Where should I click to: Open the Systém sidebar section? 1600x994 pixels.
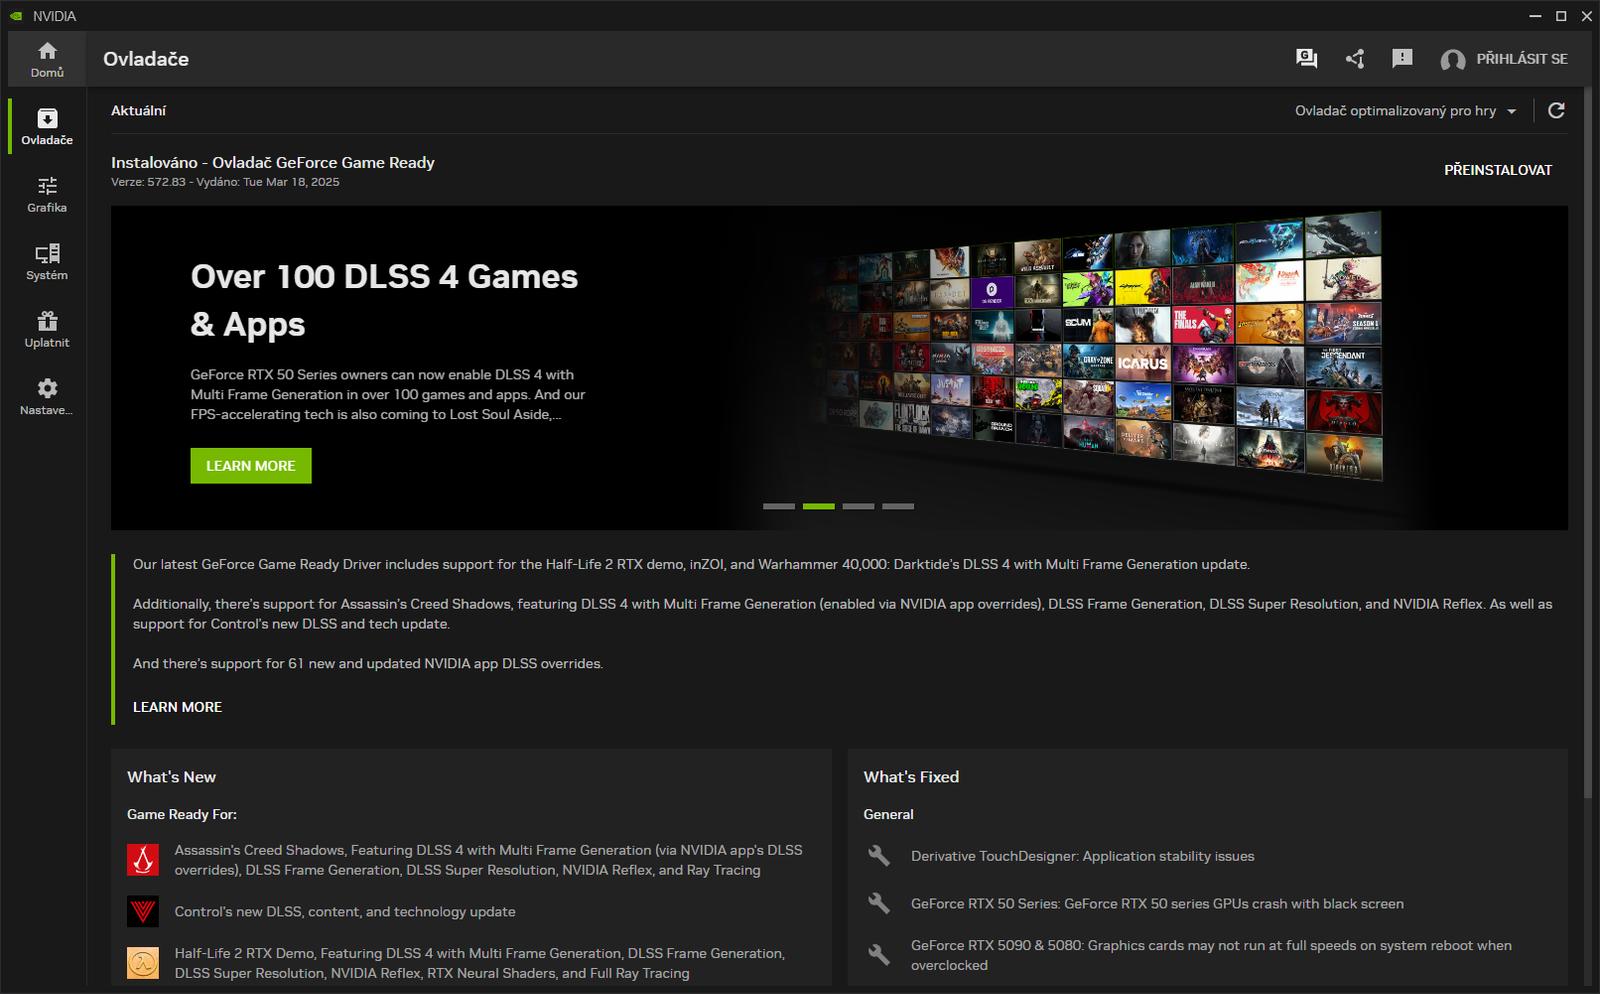tap(47, 262)
